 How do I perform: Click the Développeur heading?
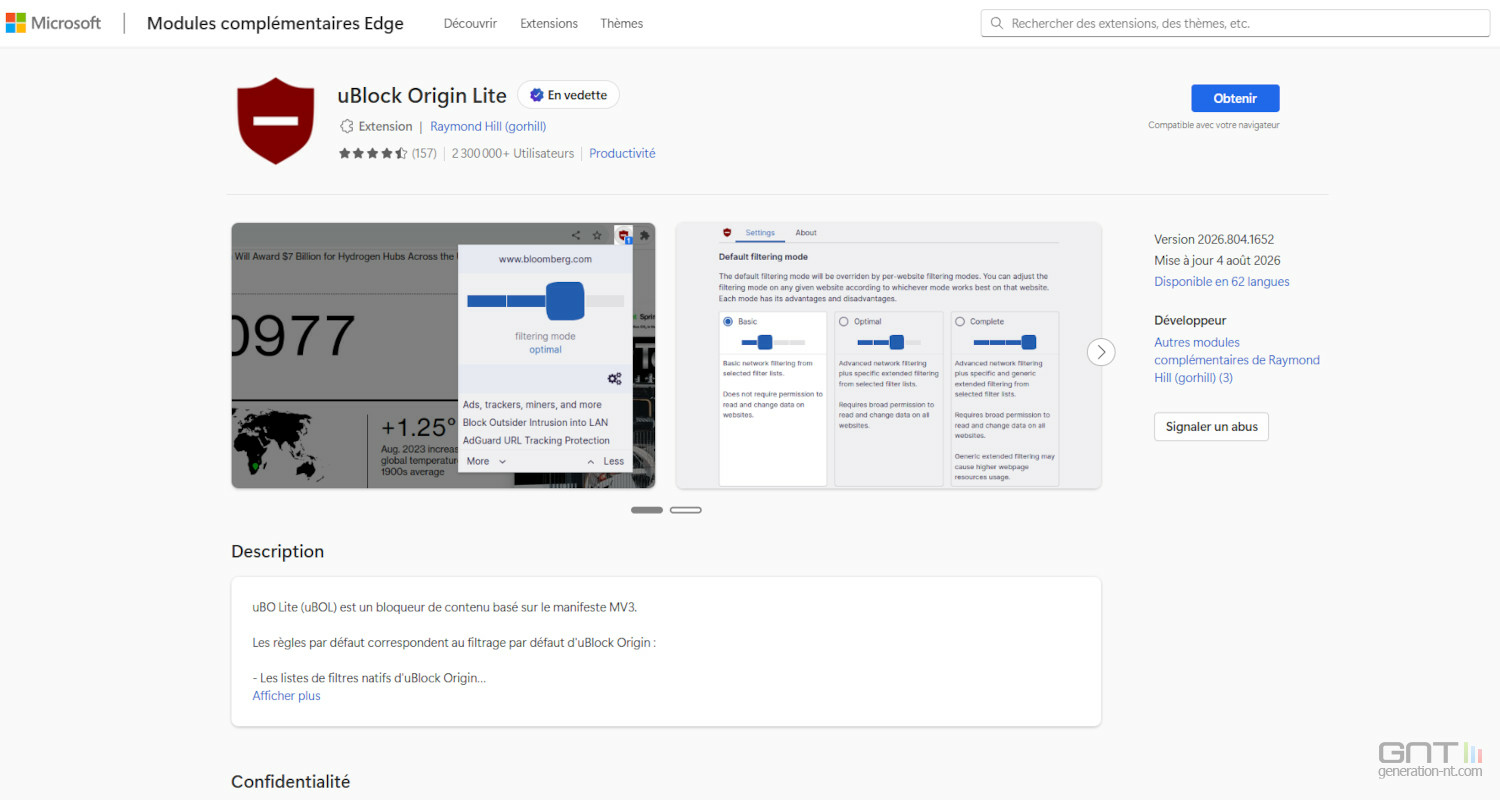coord(1190,320)
